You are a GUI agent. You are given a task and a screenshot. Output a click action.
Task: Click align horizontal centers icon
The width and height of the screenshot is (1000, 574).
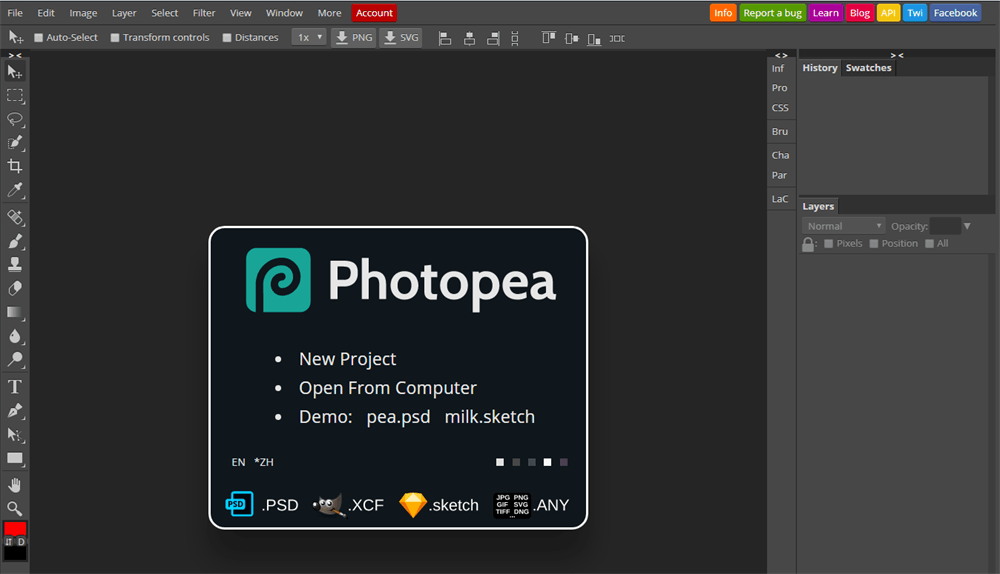click(x=469, y=38)
